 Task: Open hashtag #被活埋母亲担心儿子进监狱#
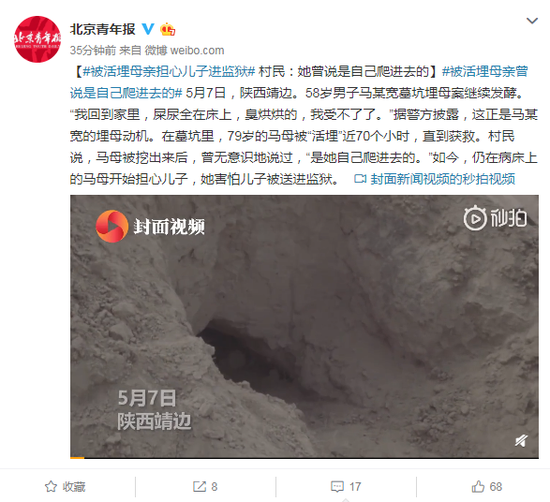point(169,72)
